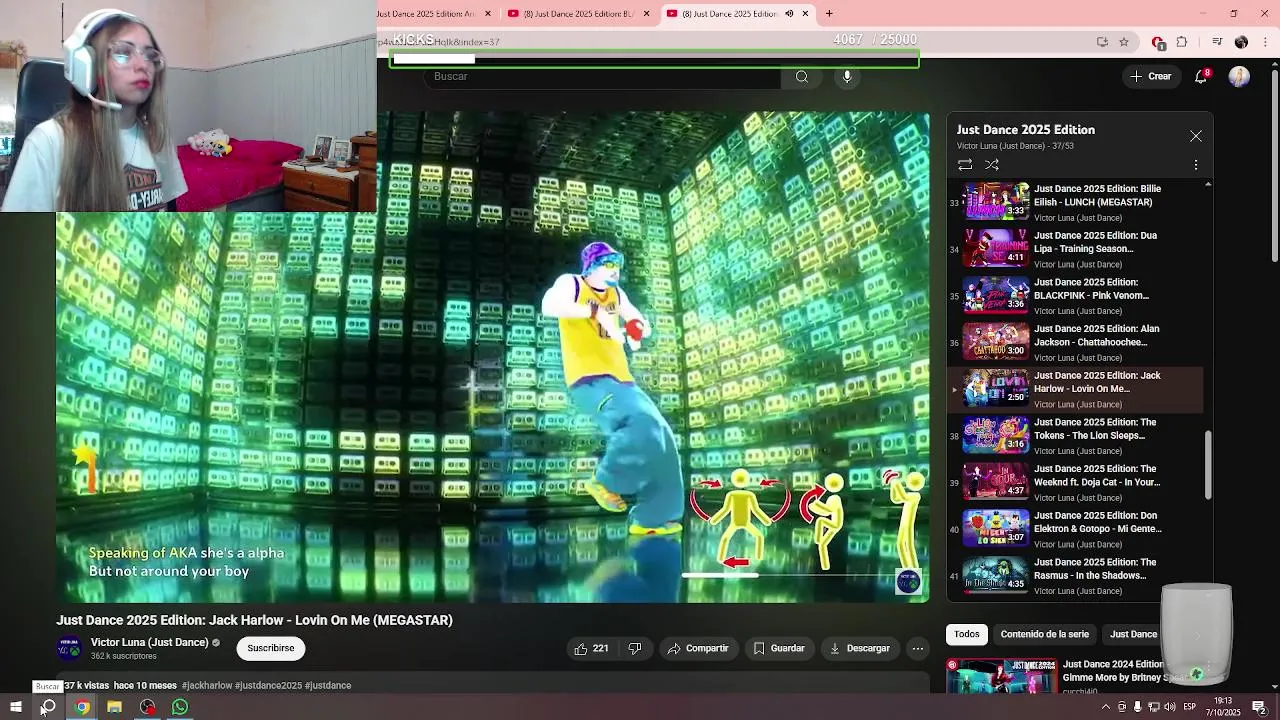This screenshot has width=1280, height=720.
Task: Start voice search with the microphone icon
Action: 847,77
